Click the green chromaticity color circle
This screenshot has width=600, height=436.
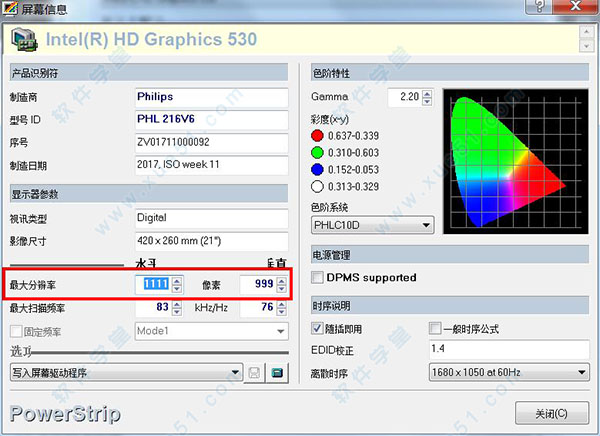[x=318, y=153]
